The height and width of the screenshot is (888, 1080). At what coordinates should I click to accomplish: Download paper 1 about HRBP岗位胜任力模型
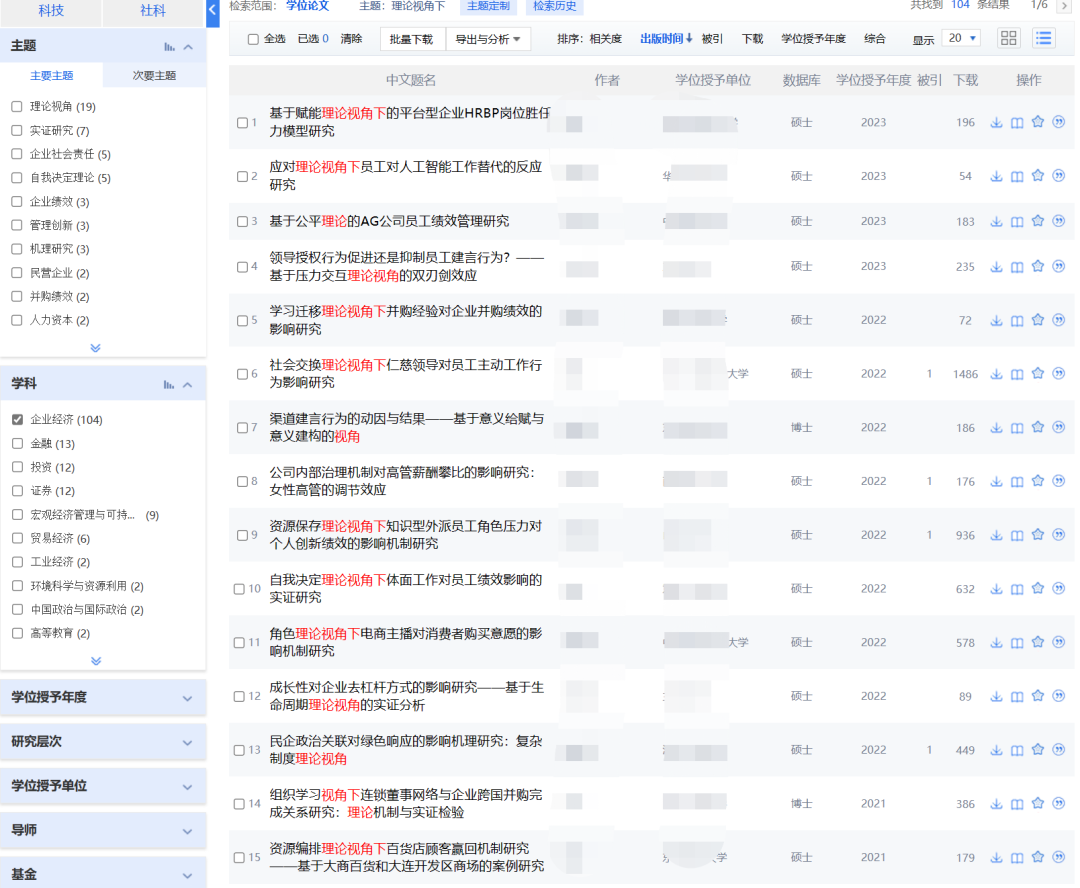point(996,123)
